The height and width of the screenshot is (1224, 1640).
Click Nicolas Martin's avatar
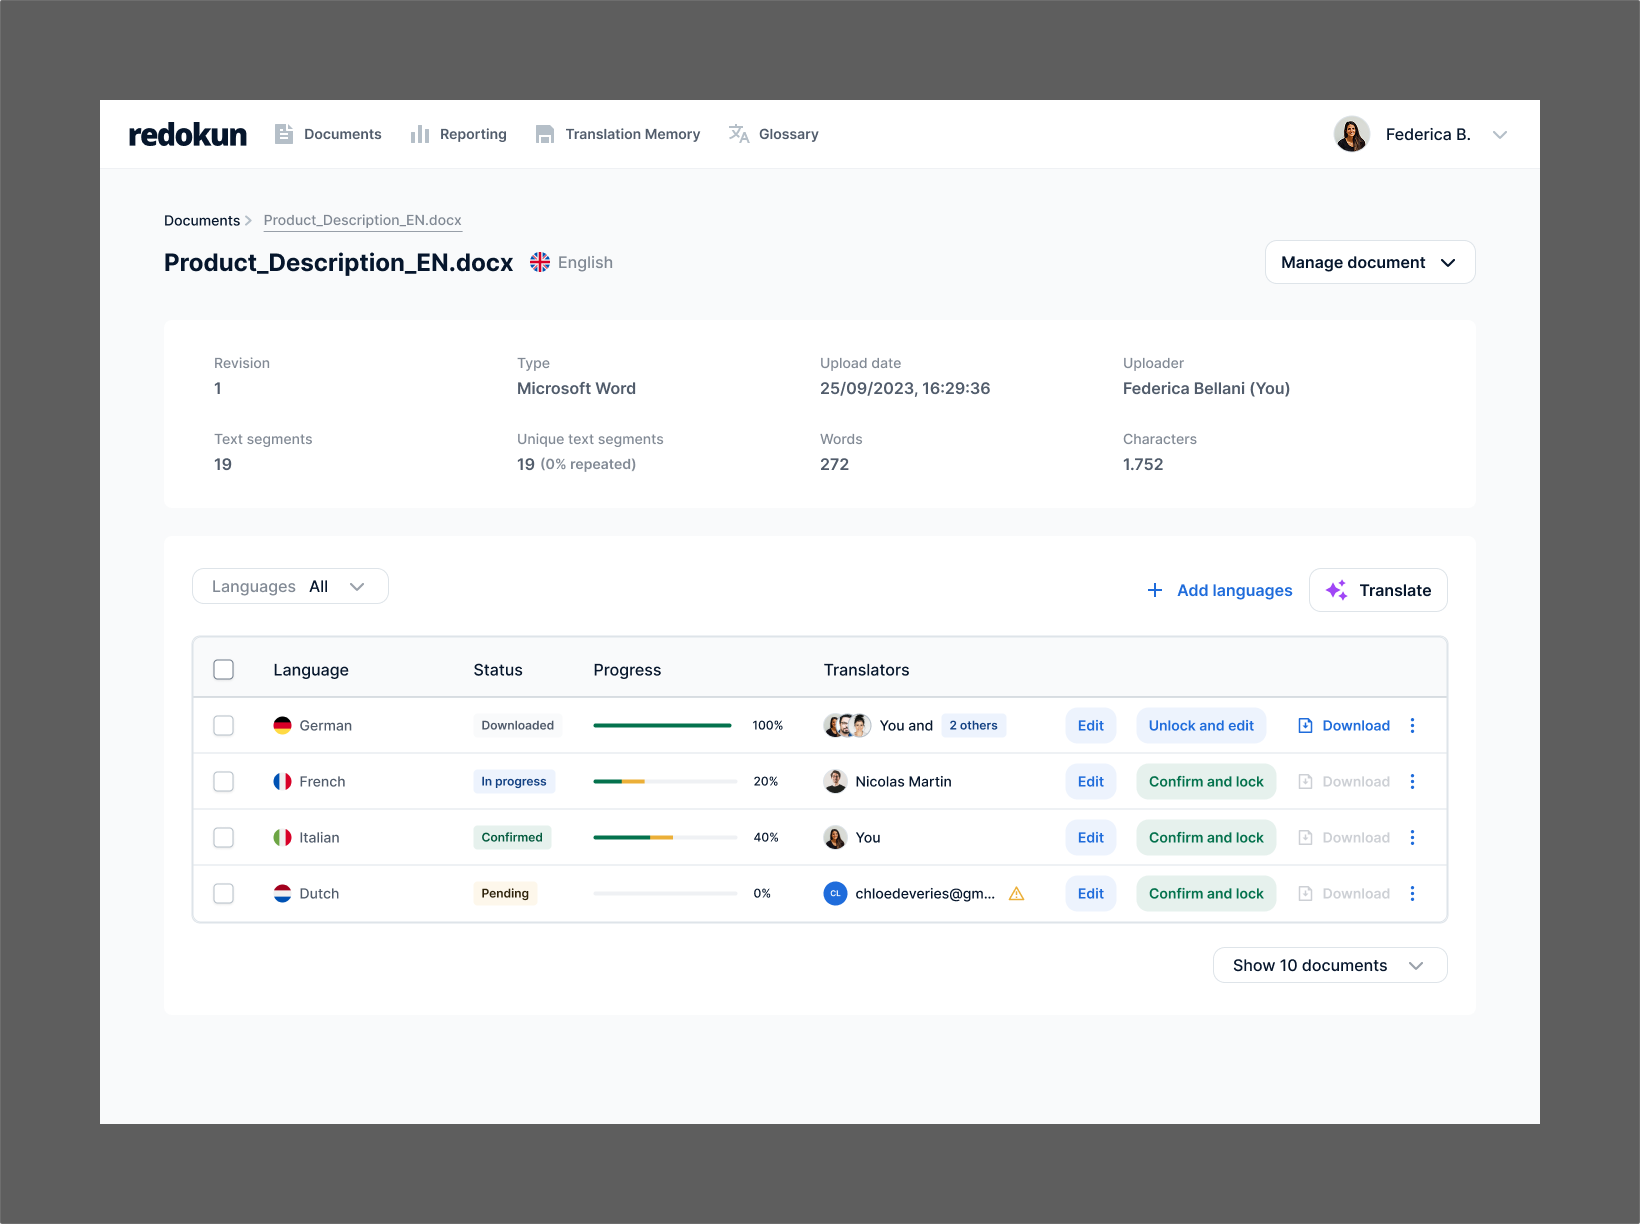[835, 781]
